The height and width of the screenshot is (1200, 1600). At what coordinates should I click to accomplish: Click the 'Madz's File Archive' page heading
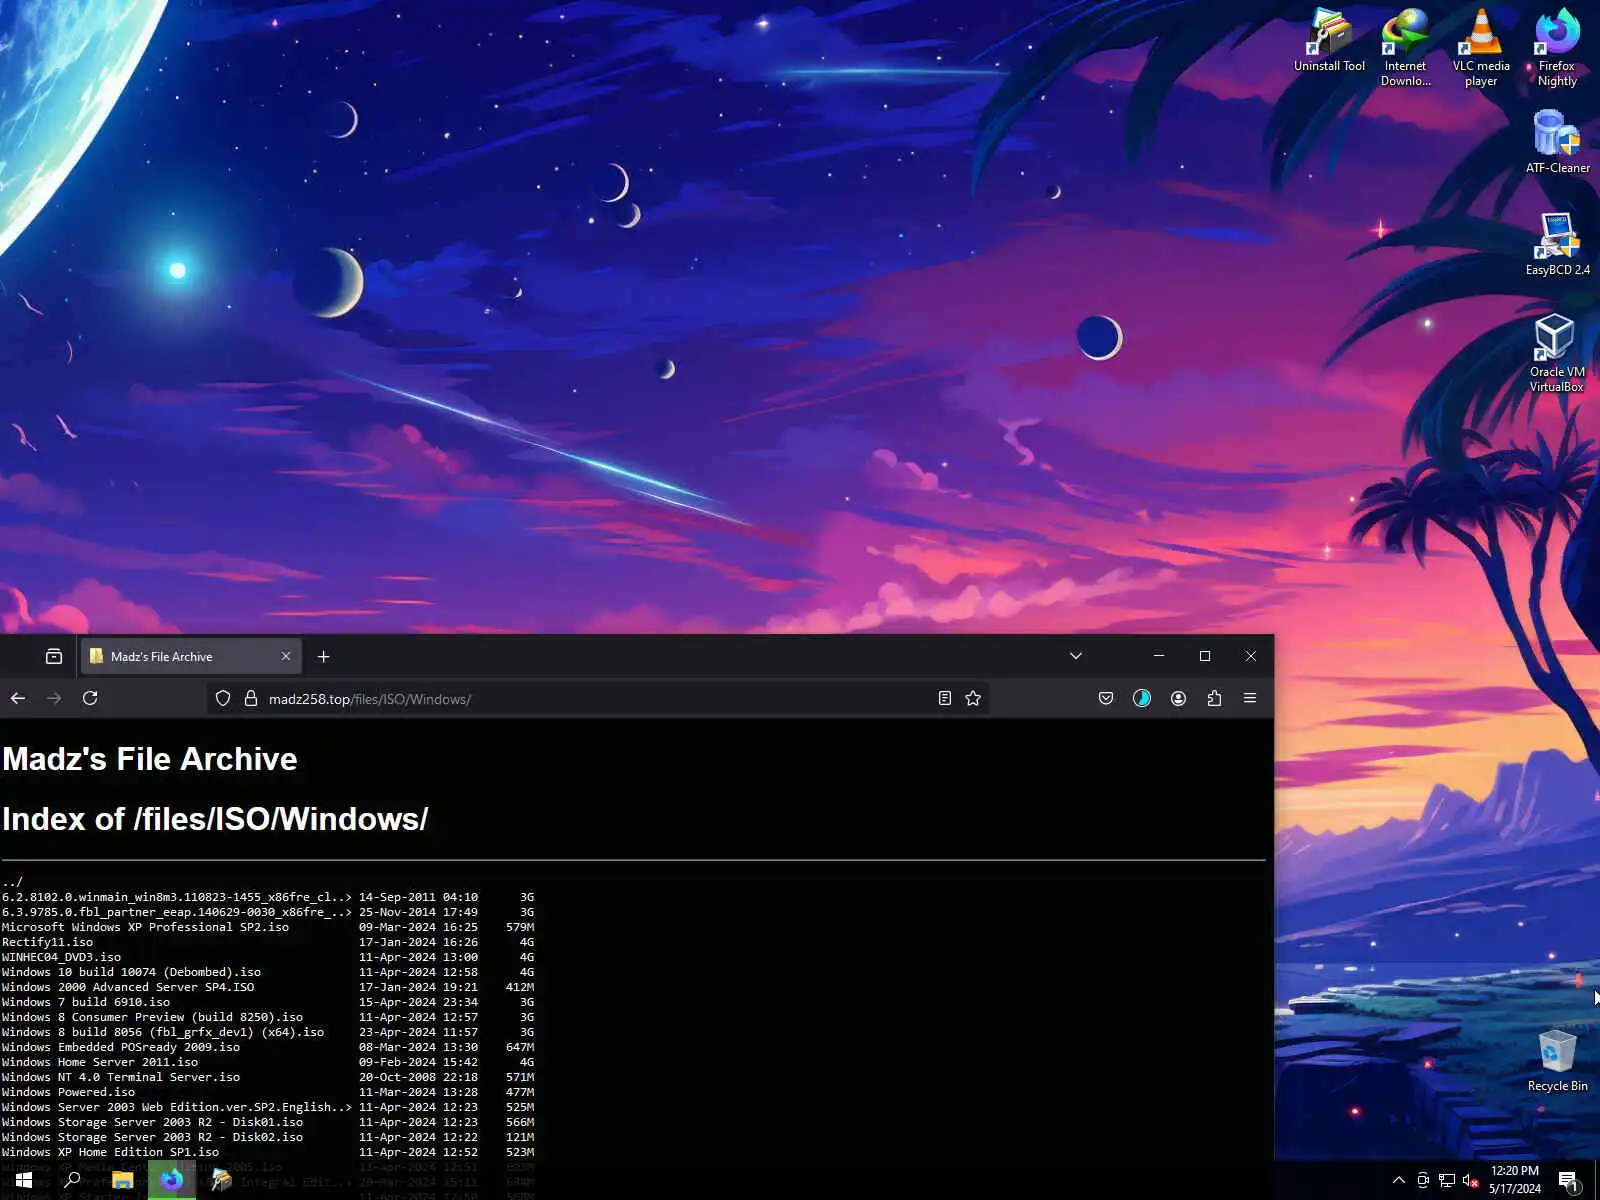[150, 759]
